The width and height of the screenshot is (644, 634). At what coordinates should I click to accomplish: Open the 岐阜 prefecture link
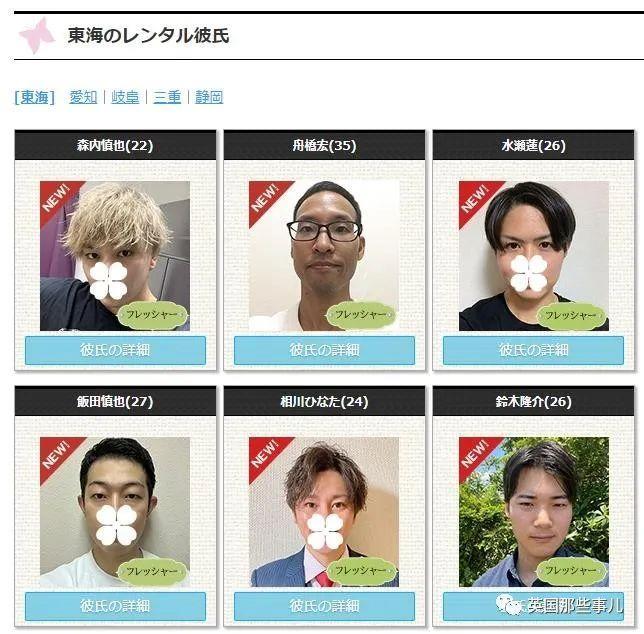[125, 97]
